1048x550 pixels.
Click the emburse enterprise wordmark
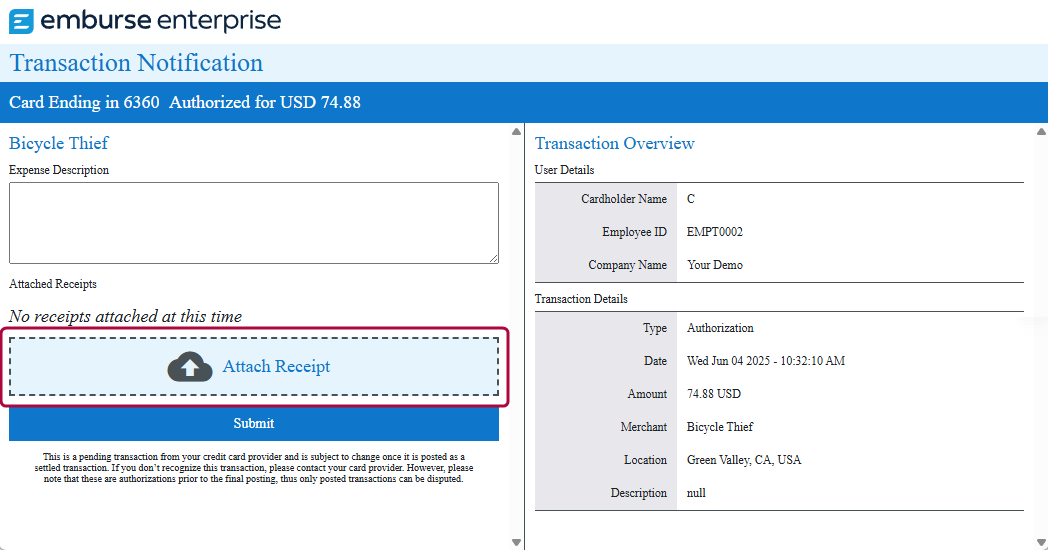(161, 21)
